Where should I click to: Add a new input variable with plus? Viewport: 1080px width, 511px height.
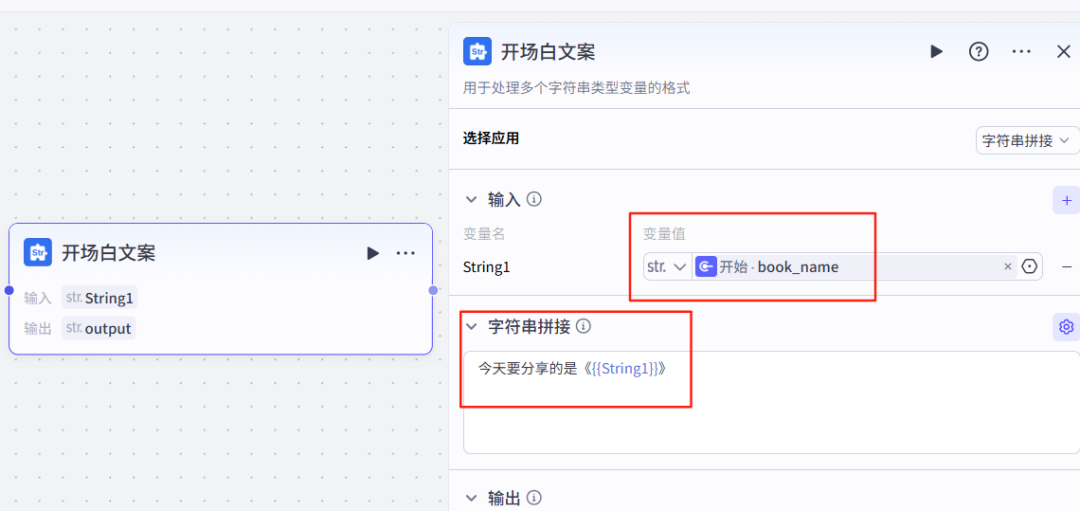click(1066, 200)
